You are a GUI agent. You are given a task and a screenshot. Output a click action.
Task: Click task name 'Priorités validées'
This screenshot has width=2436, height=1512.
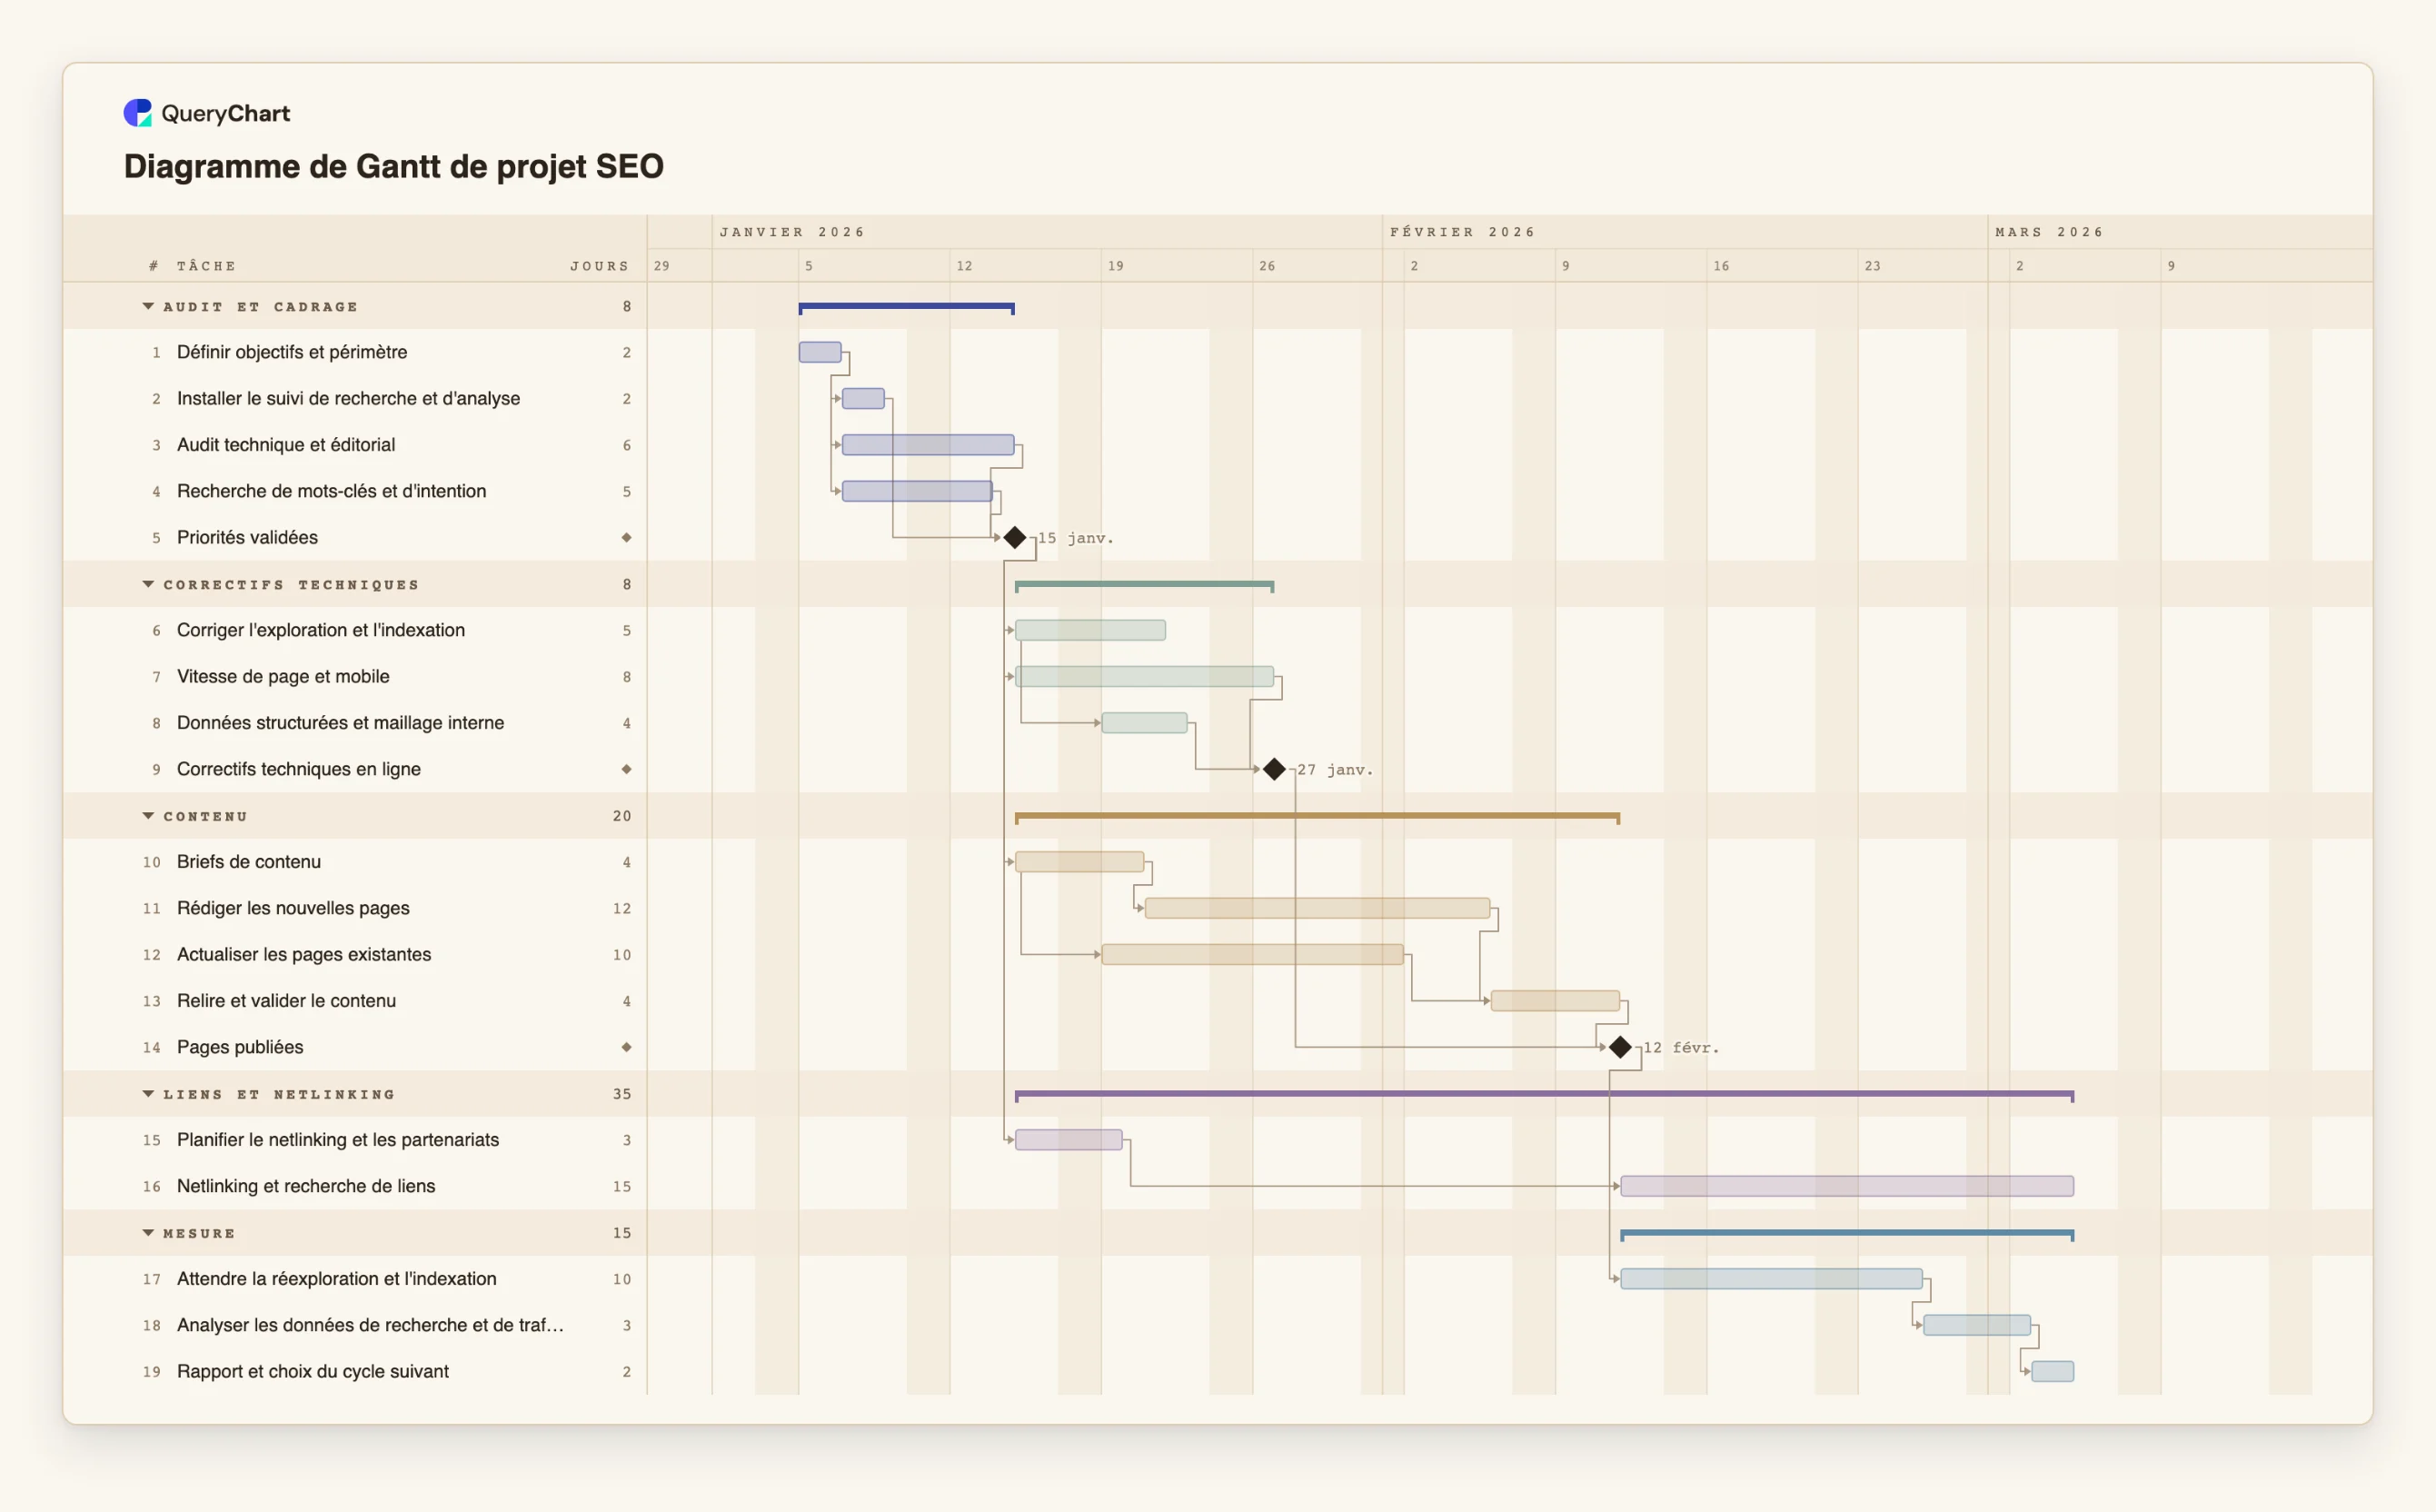(247, 538)
